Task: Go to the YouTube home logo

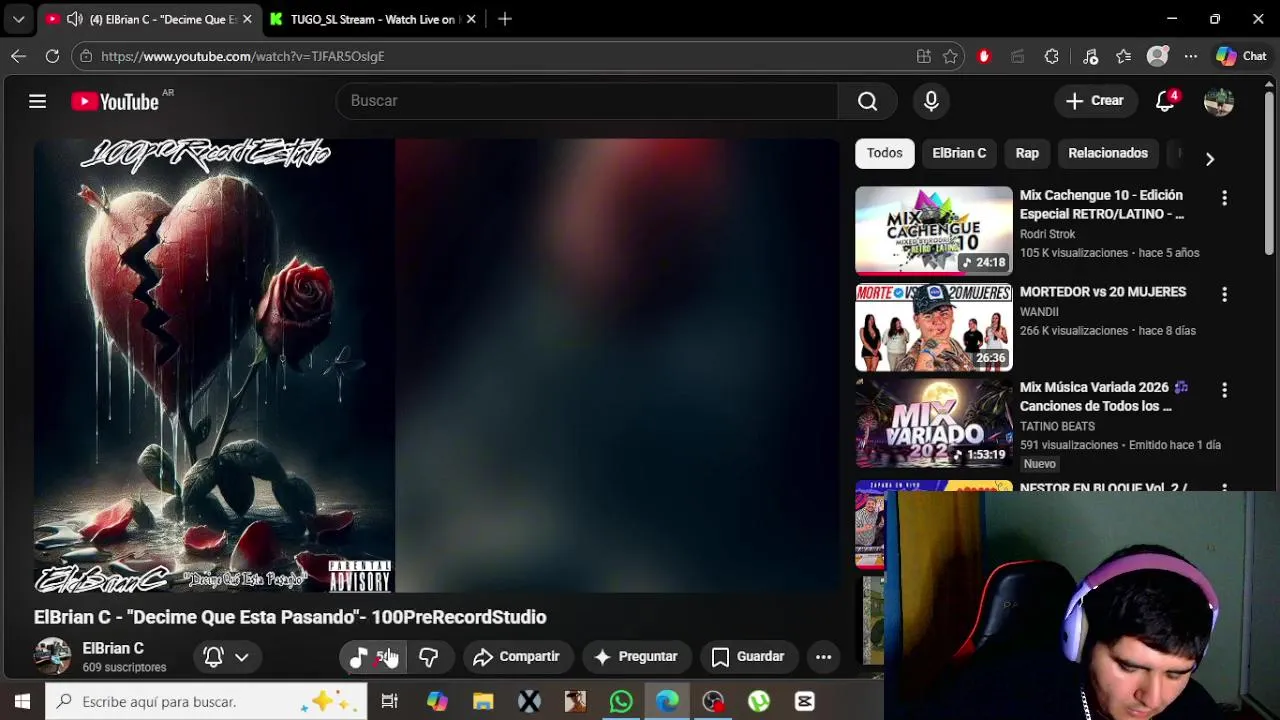Action: [x=115, y=101]
